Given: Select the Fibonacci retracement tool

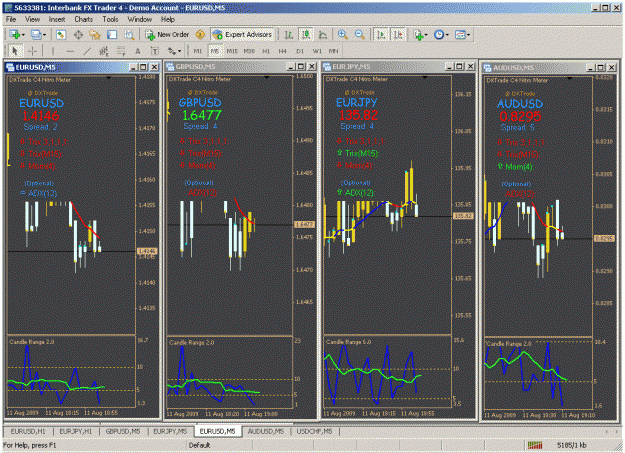Looking at the screenshot, I should 121,51.
